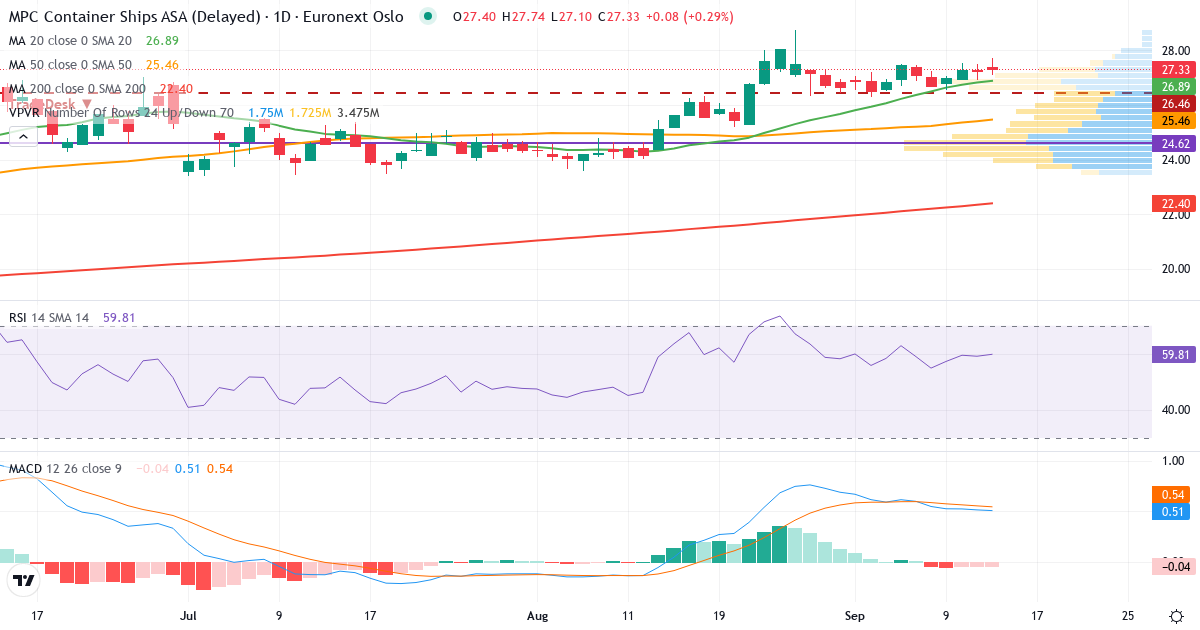This screenshot has width=1200, height=630.
Task: Open the MPC Container Ships ASA symbol title
Action: tap(207, 17)
